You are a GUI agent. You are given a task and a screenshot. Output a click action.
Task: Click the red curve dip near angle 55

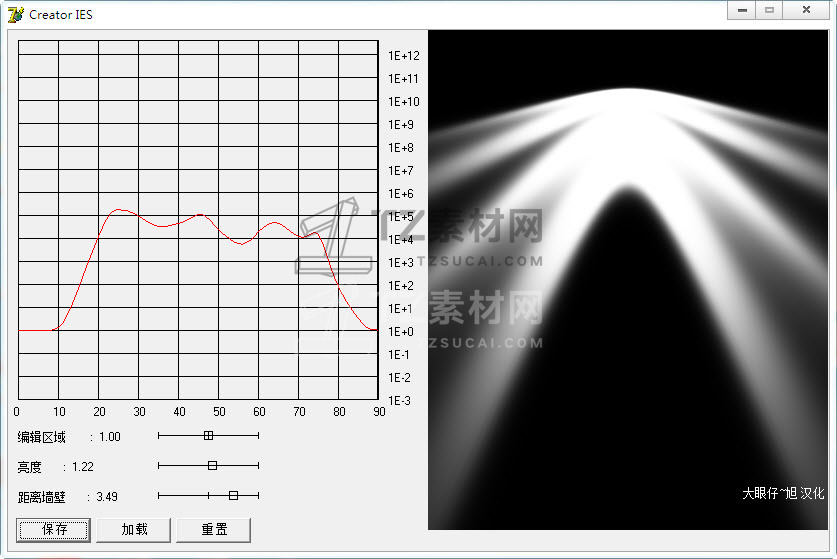pyautogui.click(x=241, y=244)
